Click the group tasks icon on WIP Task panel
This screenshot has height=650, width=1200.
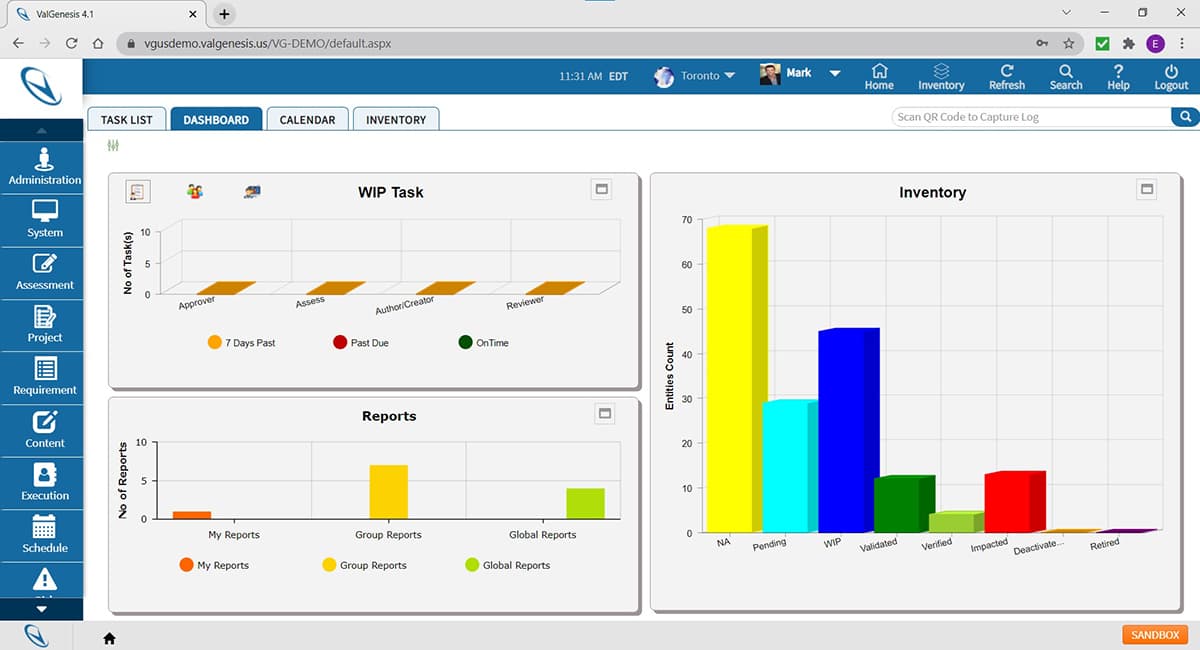tap(195, 191)
